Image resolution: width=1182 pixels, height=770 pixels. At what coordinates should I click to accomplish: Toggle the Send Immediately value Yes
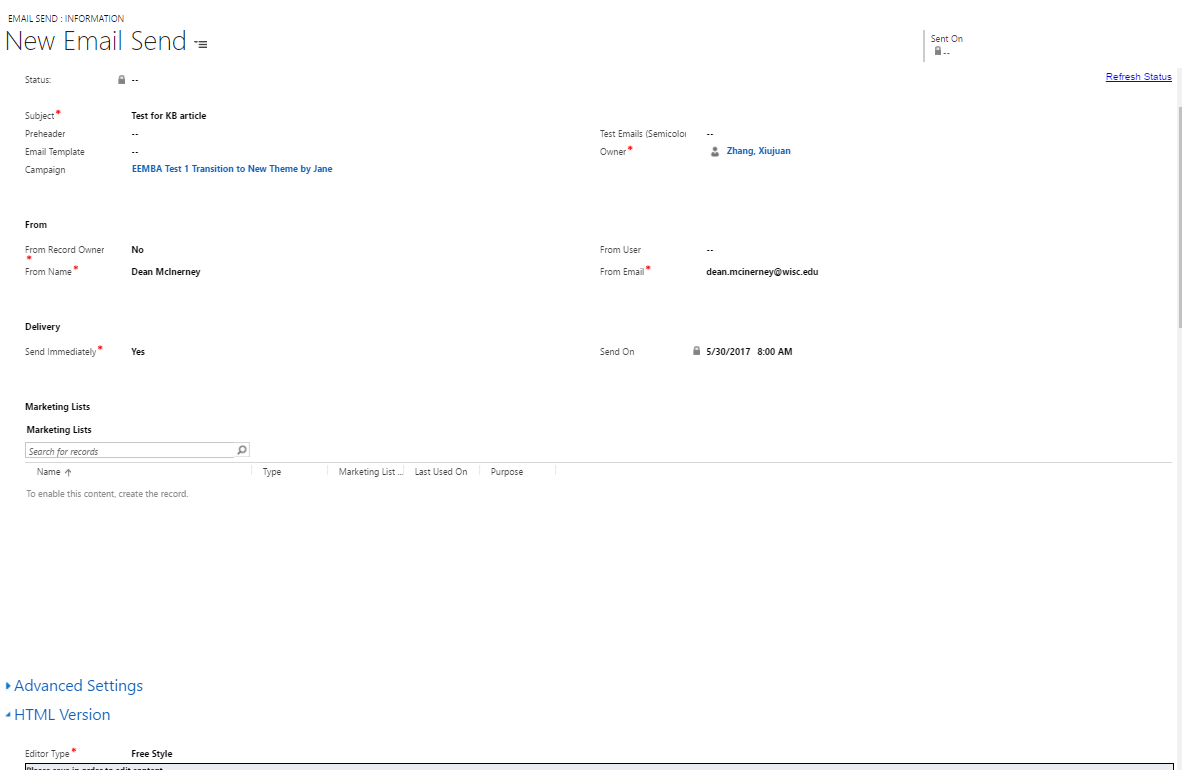(x=138, y=352)
